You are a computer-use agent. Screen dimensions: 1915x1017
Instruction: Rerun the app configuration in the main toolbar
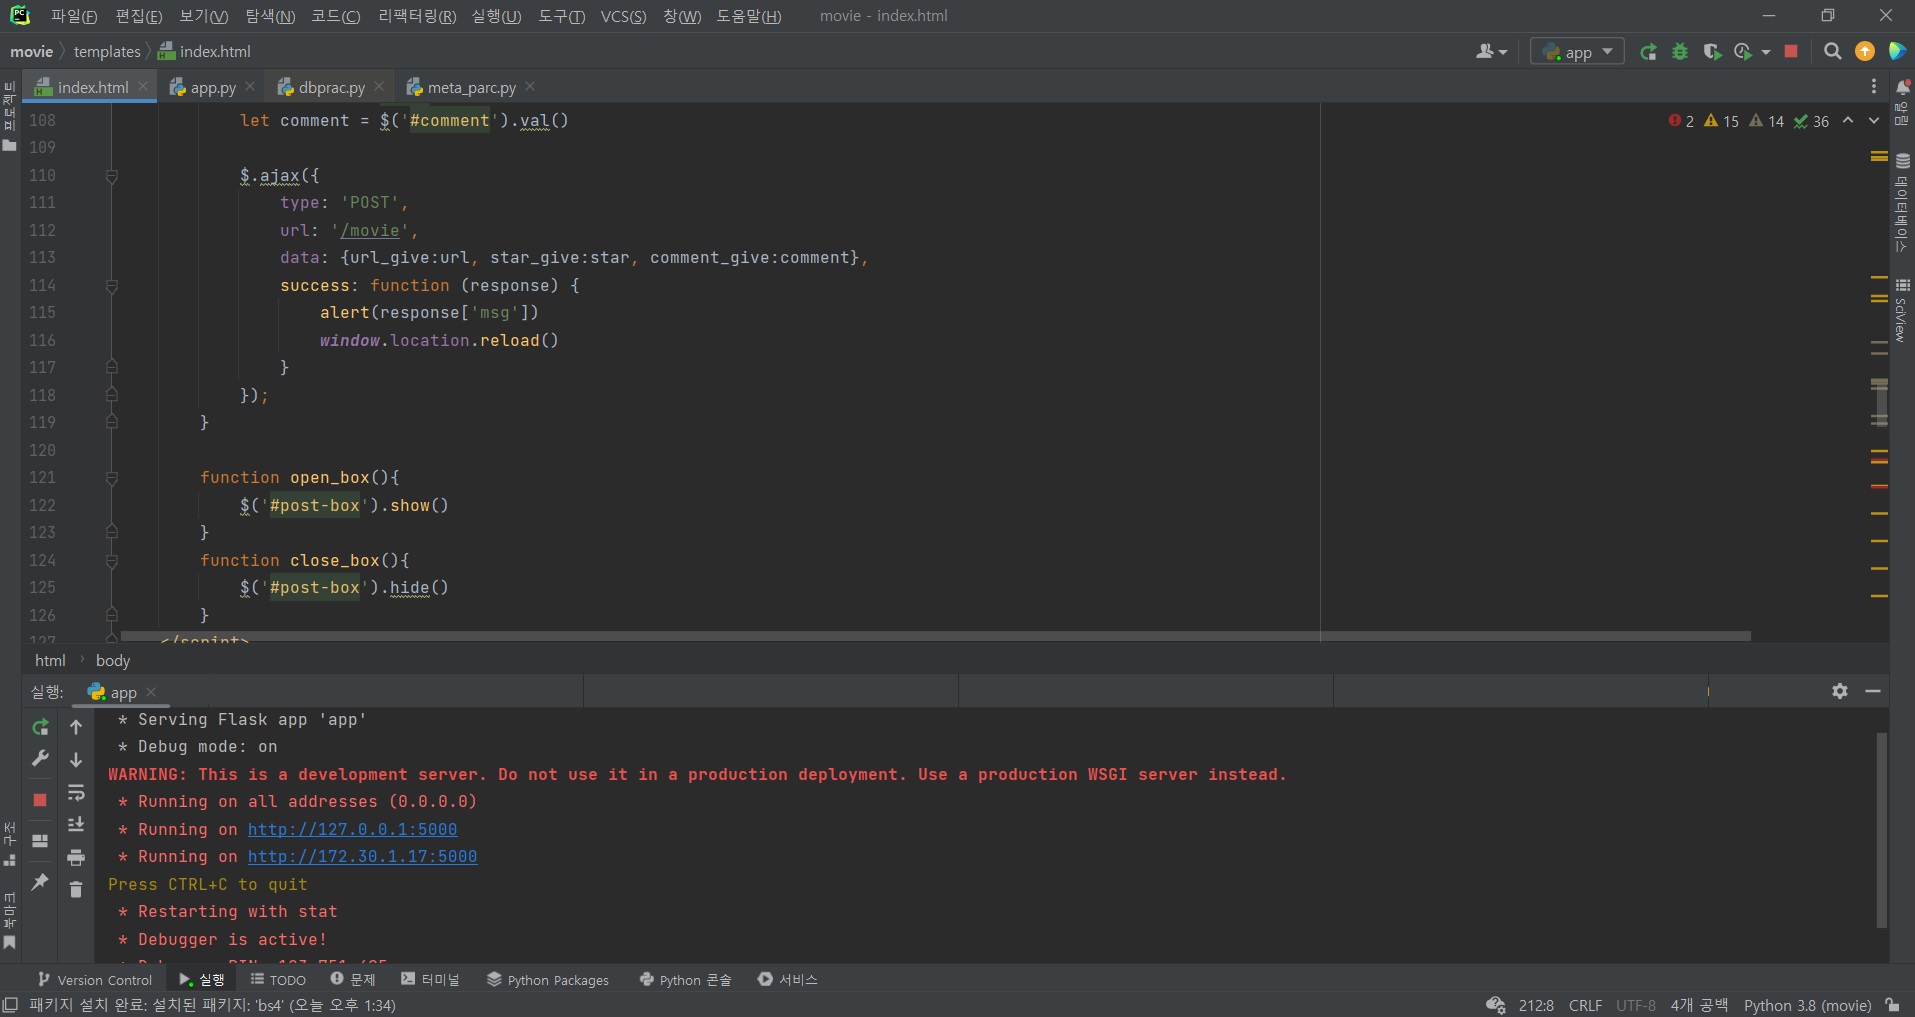pos(1648,52)
